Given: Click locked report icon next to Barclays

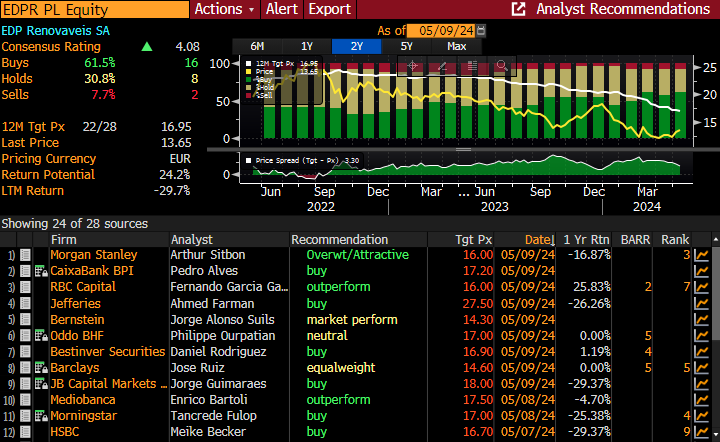Looking at the screenshot, I should coord(40,367).
